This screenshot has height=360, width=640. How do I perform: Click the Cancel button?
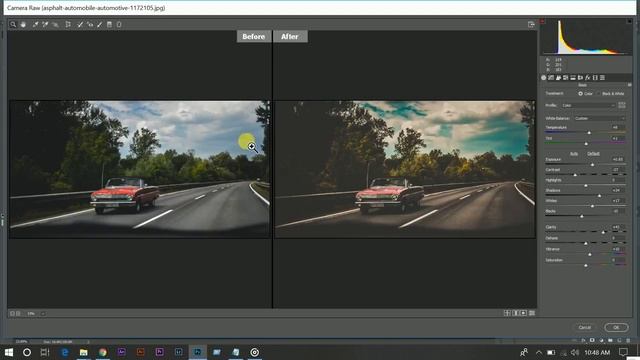click(x=584, y=327)
